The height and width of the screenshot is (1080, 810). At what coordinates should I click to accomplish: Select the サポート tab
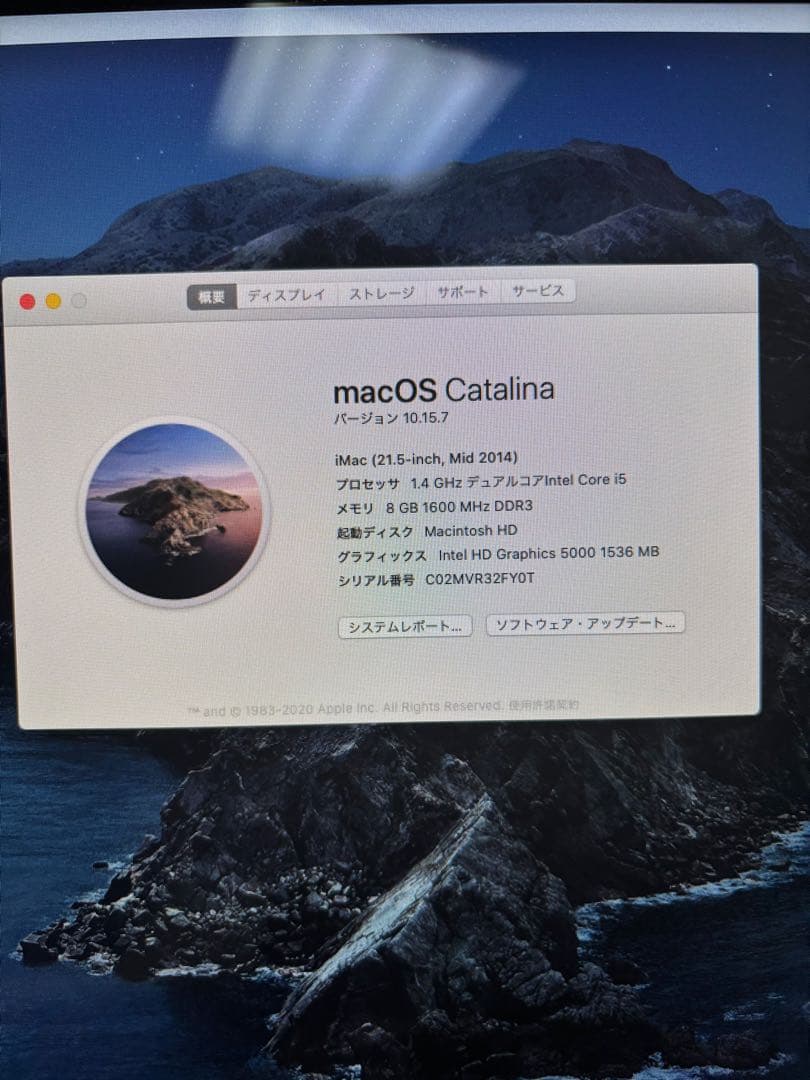click(x=463, y=292)
